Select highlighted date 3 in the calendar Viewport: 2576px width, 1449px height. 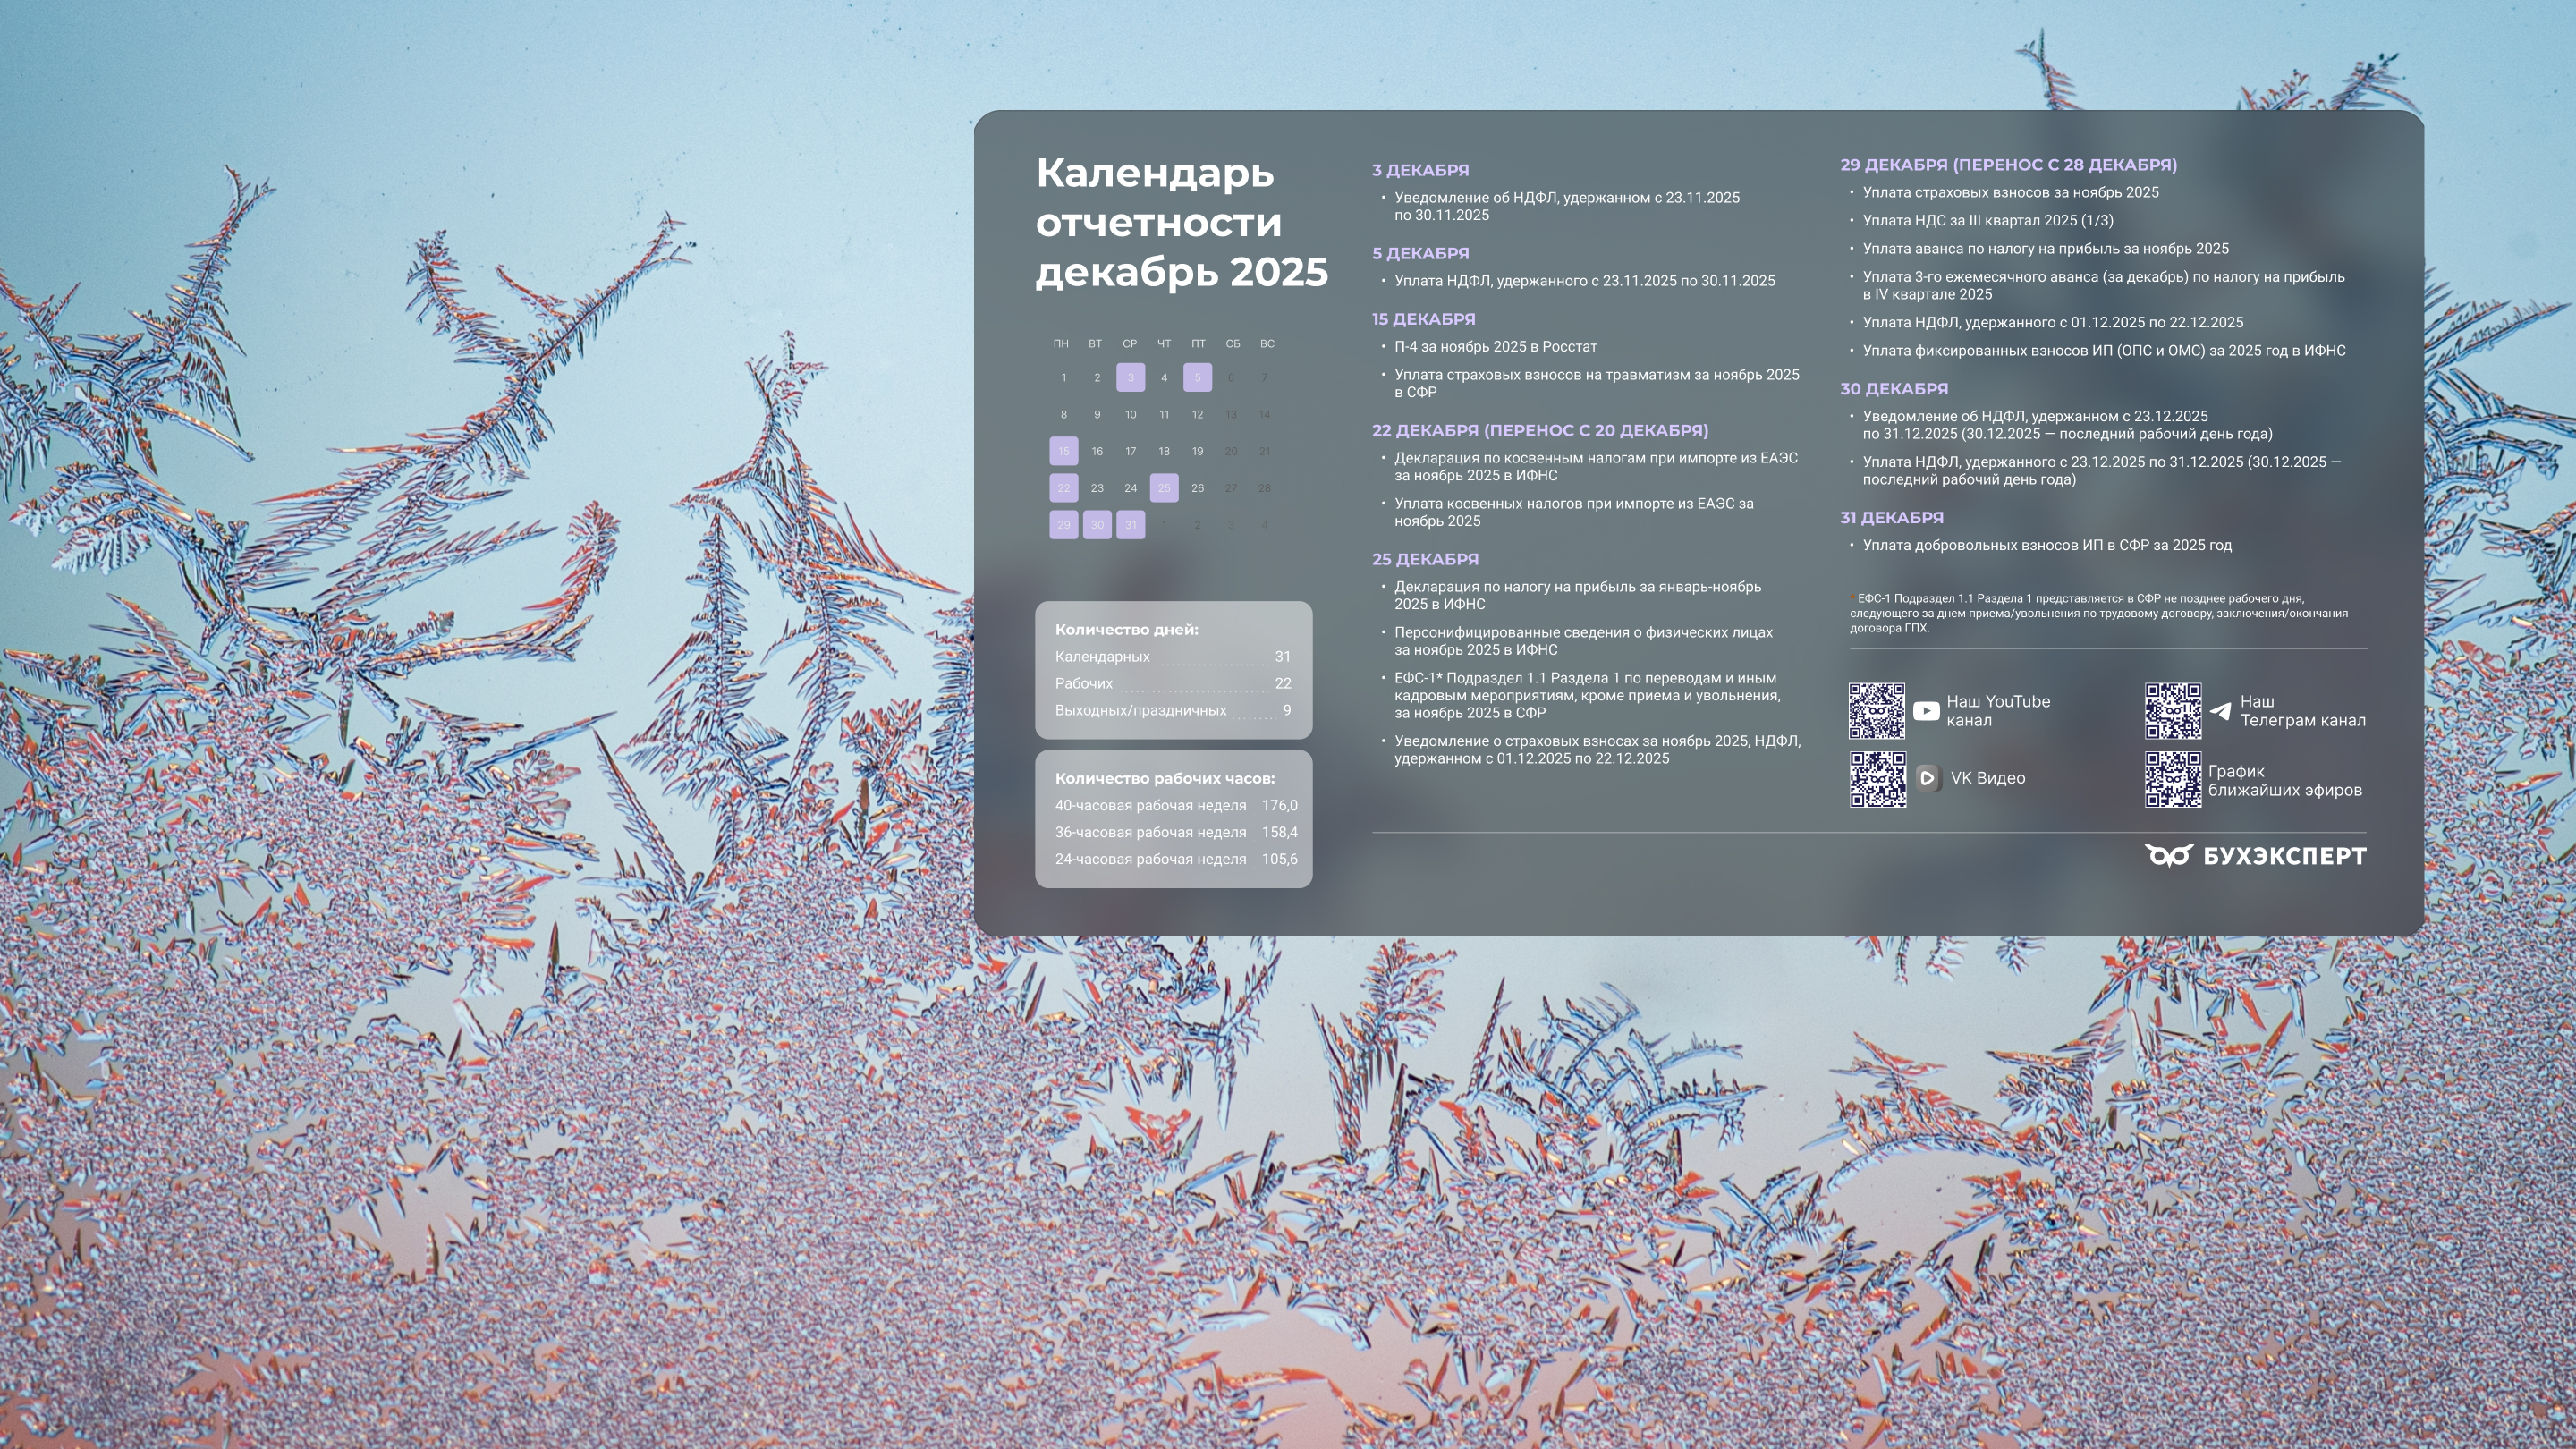coord(1130,378)
